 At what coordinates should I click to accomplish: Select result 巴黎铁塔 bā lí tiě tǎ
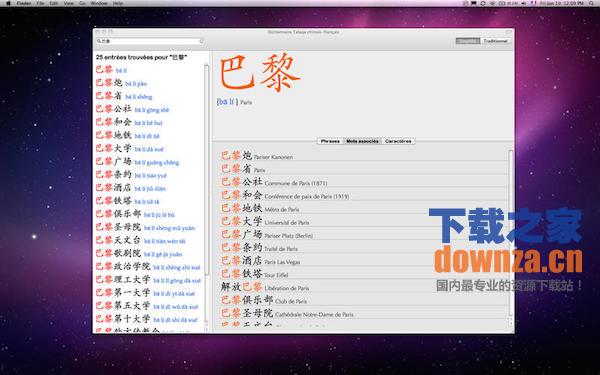pyautogui.click(x=127, y=201)
